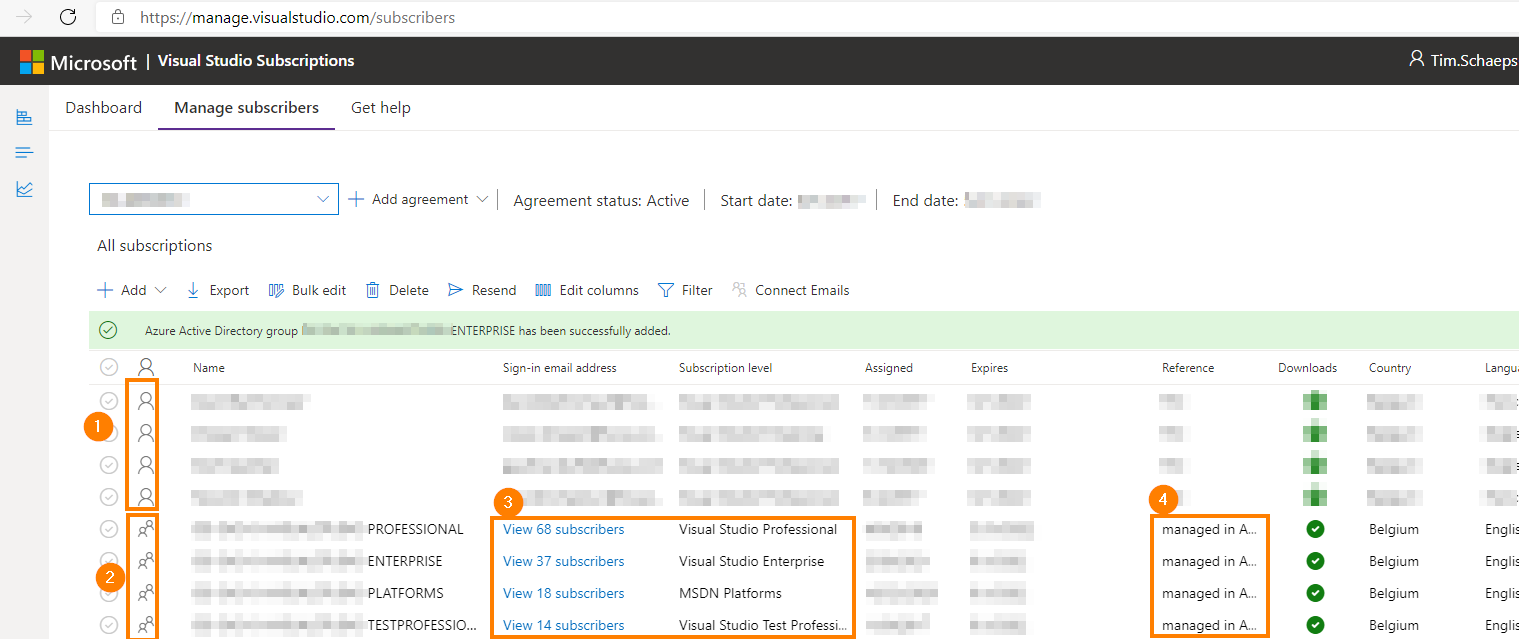Click the Name column header
This screenshot has height=639, width=1519.
tap(209, 368)
